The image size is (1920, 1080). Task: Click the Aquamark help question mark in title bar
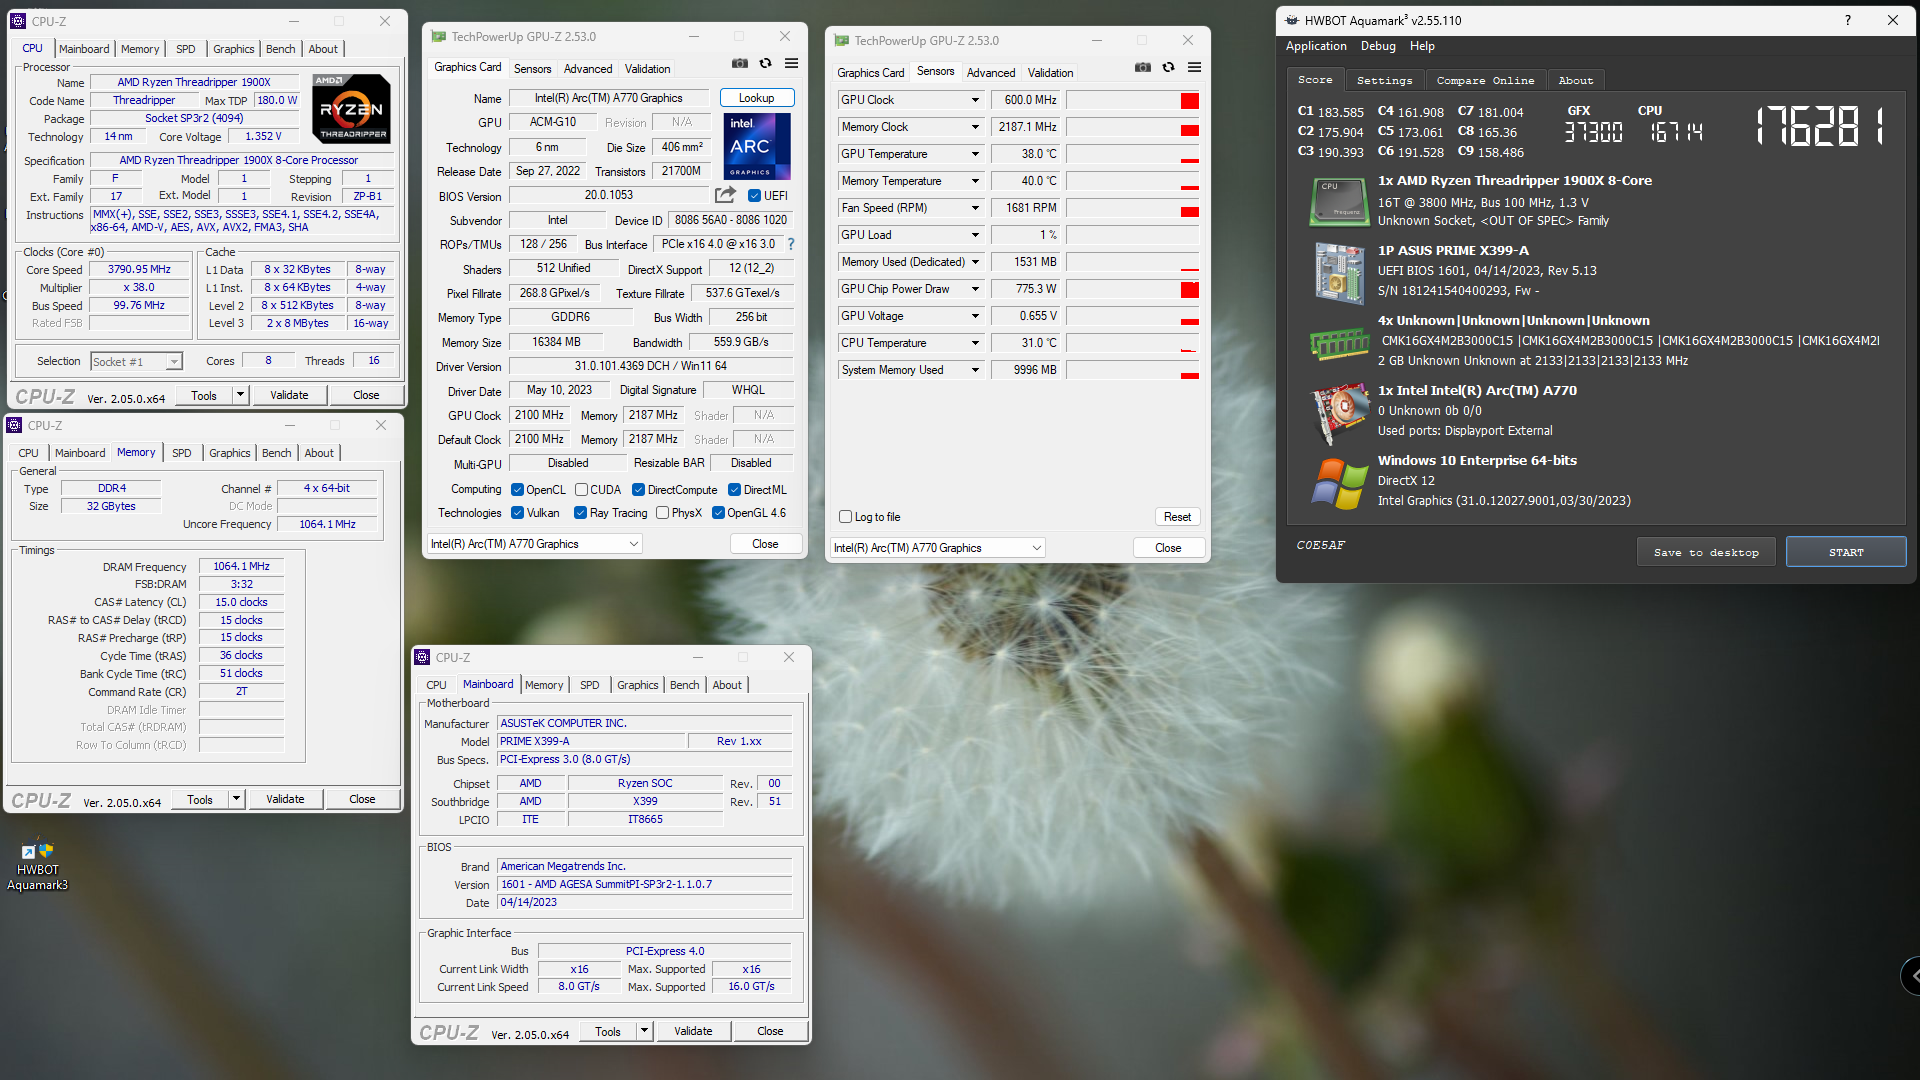1847,20
